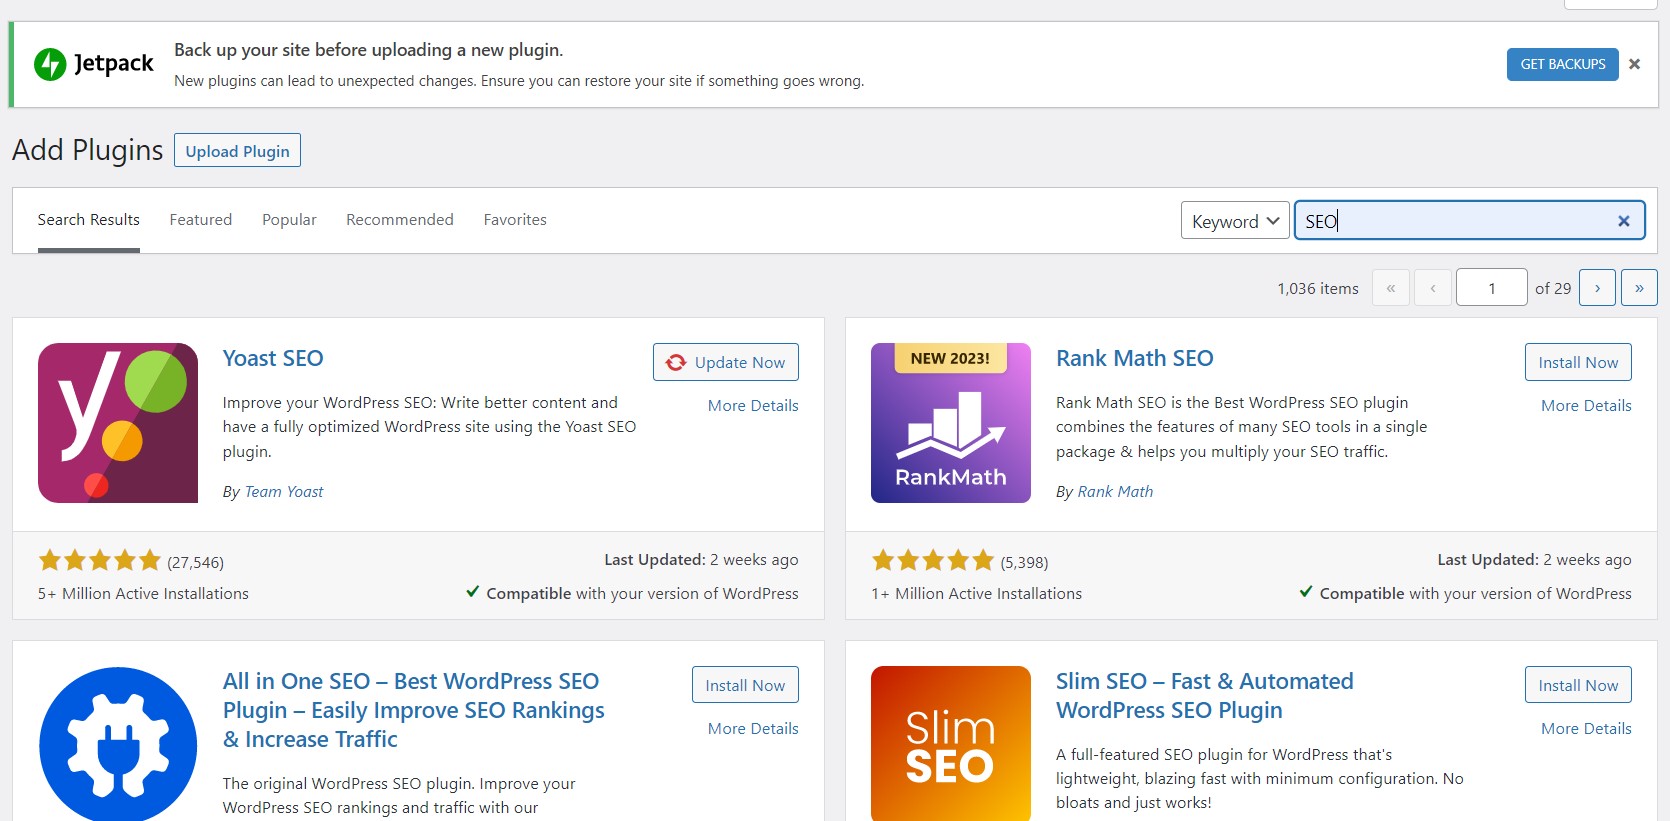1670x821 pixels.
Task: Open the Recommended plugins tab
Action: coord(400,220)
